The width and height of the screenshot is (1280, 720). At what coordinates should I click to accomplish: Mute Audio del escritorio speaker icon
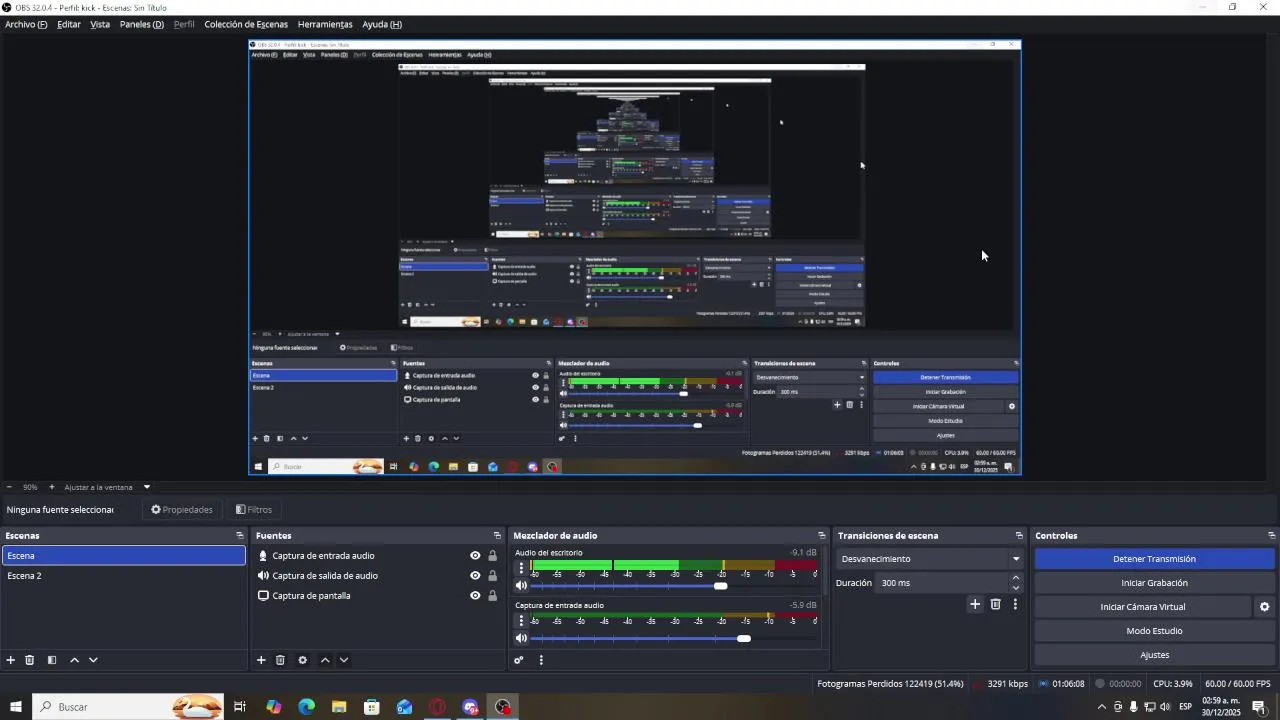click(521, 586)
